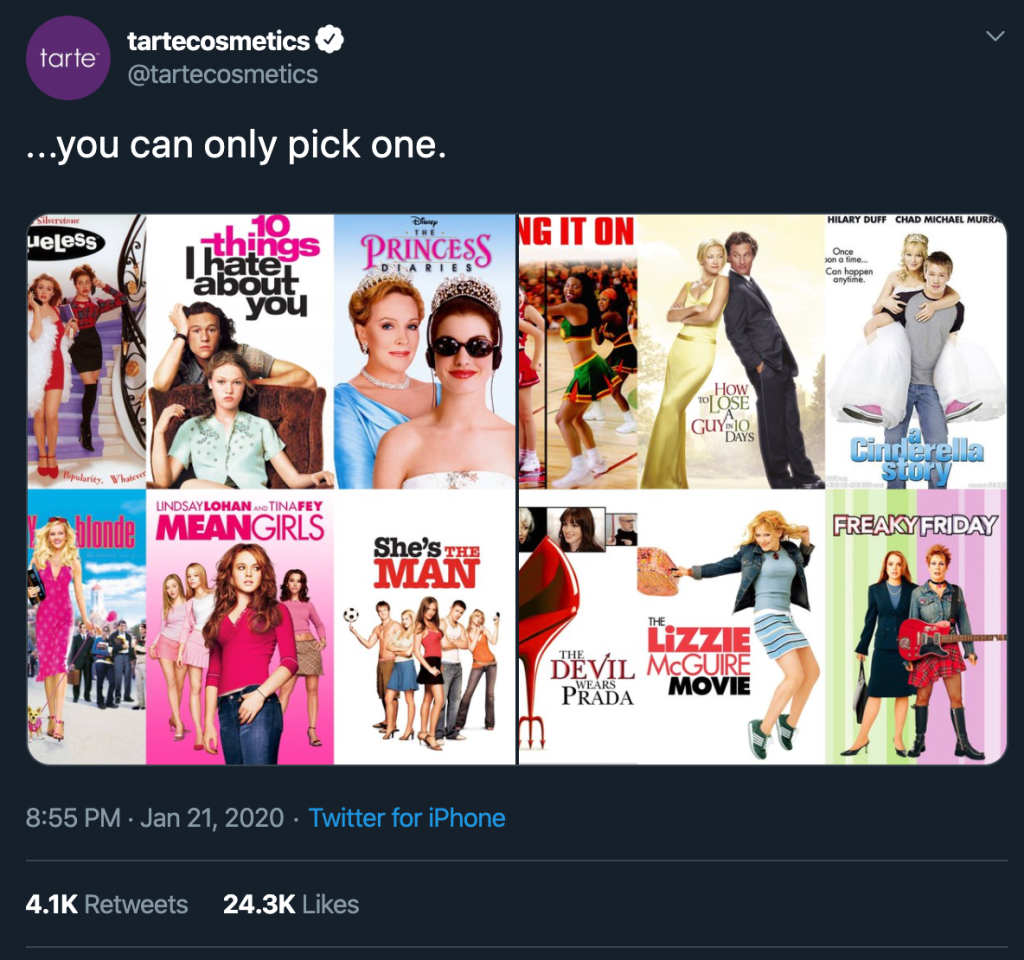Open the Twitter for iPhone link
Screen dimensions: 1024x960
click(x=407, y=818)
